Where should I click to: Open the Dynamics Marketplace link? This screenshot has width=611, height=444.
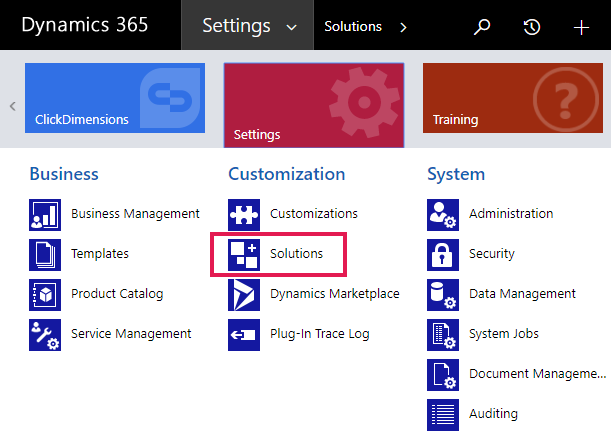335,294
